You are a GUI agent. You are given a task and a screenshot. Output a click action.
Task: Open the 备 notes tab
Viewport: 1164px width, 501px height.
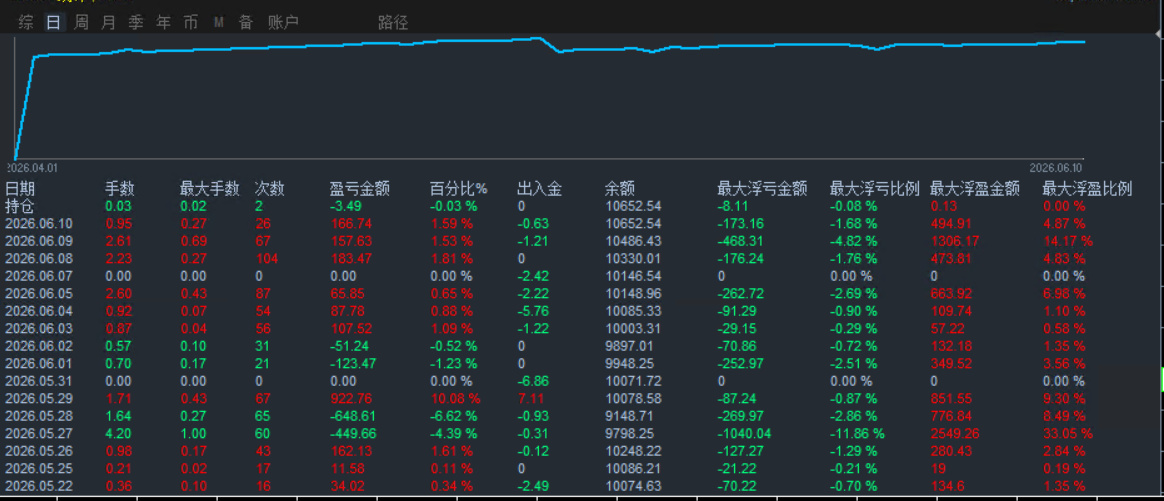pos(246,23)
